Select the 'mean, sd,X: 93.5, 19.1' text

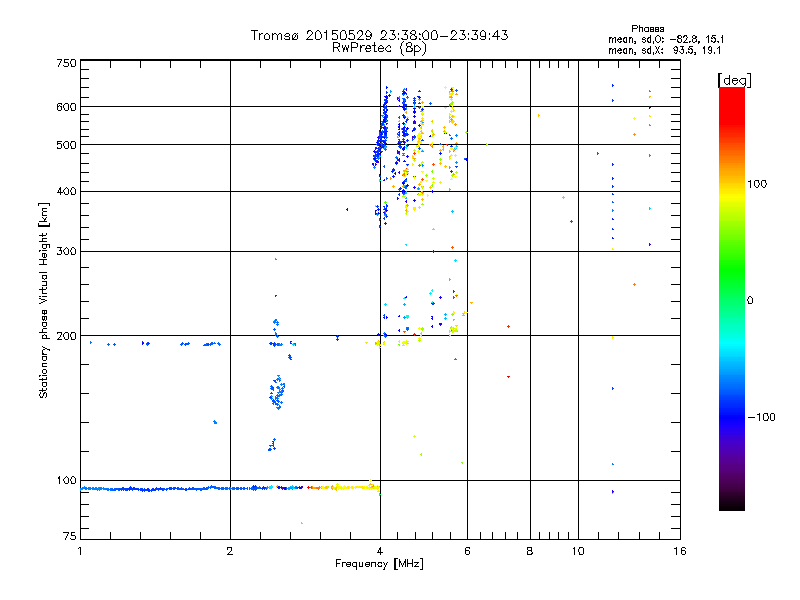(x=664, y=50)
